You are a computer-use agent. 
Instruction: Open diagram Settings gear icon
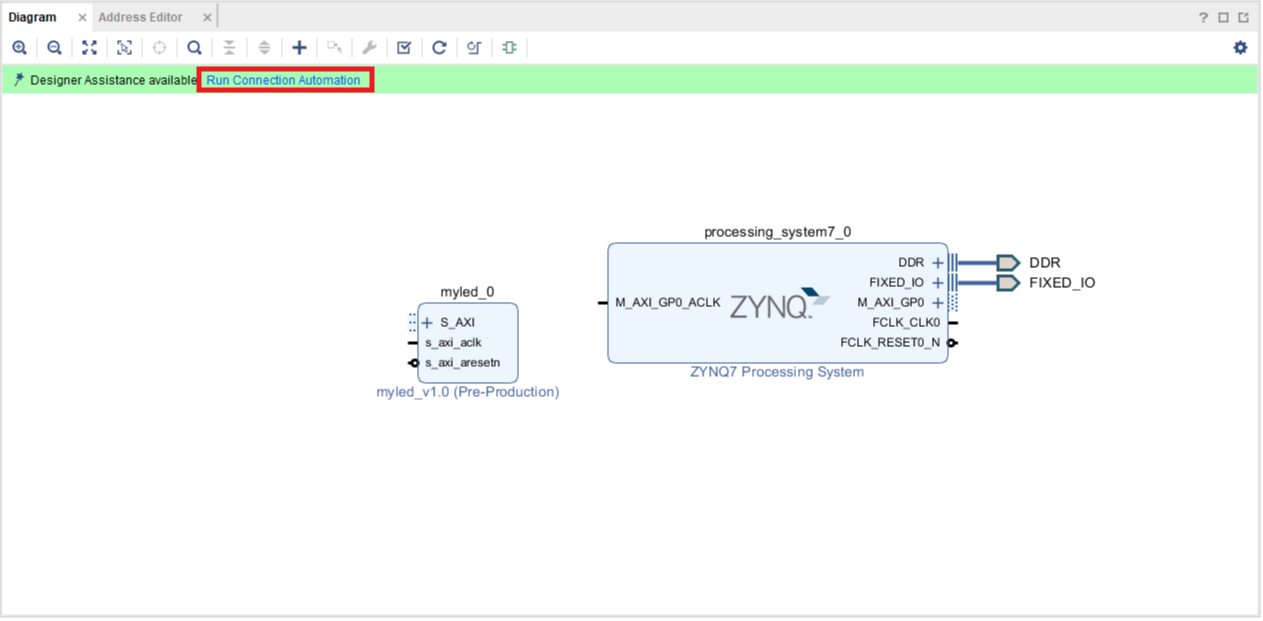click(x=1240, y=47)
